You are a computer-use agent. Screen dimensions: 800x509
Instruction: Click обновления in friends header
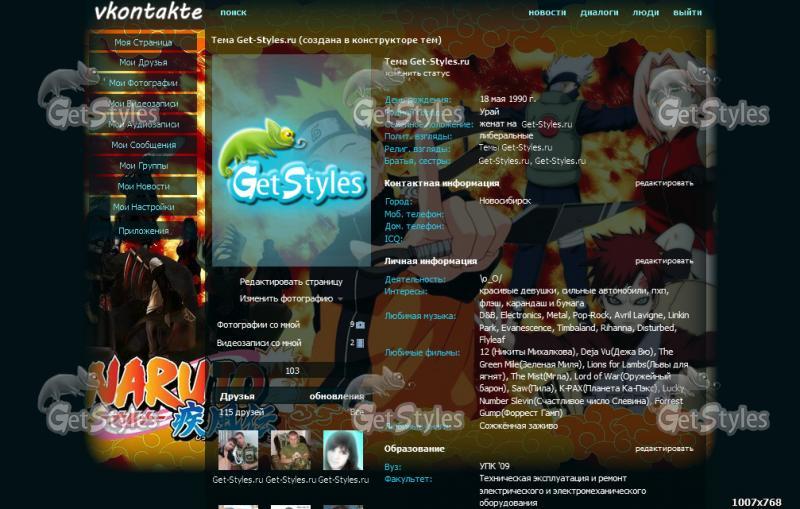click(337, 396)
